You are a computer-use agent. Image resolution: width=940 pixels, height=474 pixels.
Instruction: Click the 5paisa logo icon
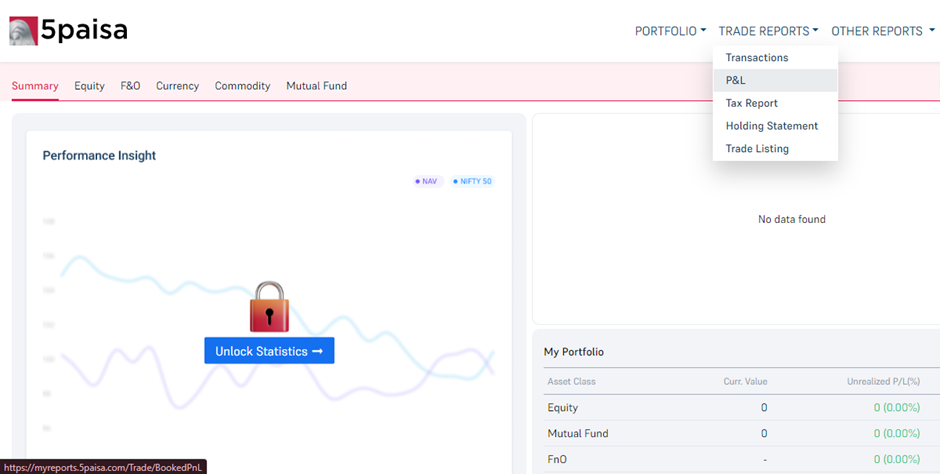[x=23, y=31]
